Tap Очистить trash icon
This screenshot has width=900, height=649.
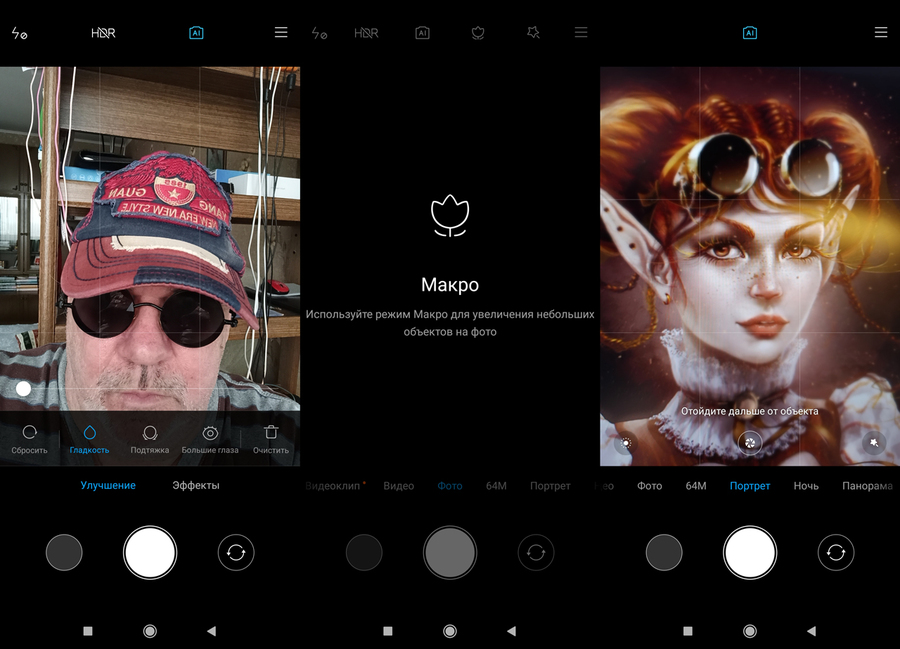pos(271,439)
